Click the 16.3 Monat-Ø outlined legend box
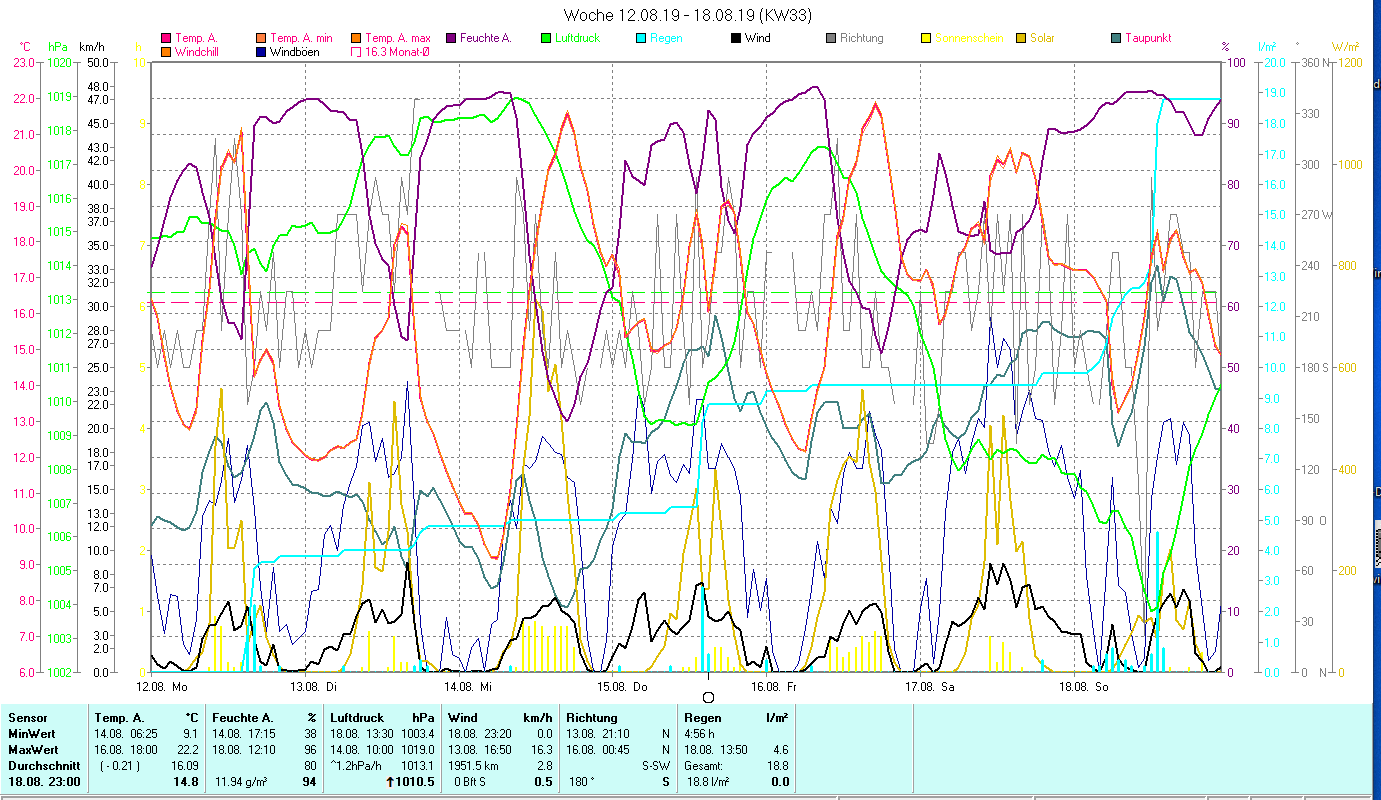Viewport: 1381px width, 800px height. click(x=355, y=52)
